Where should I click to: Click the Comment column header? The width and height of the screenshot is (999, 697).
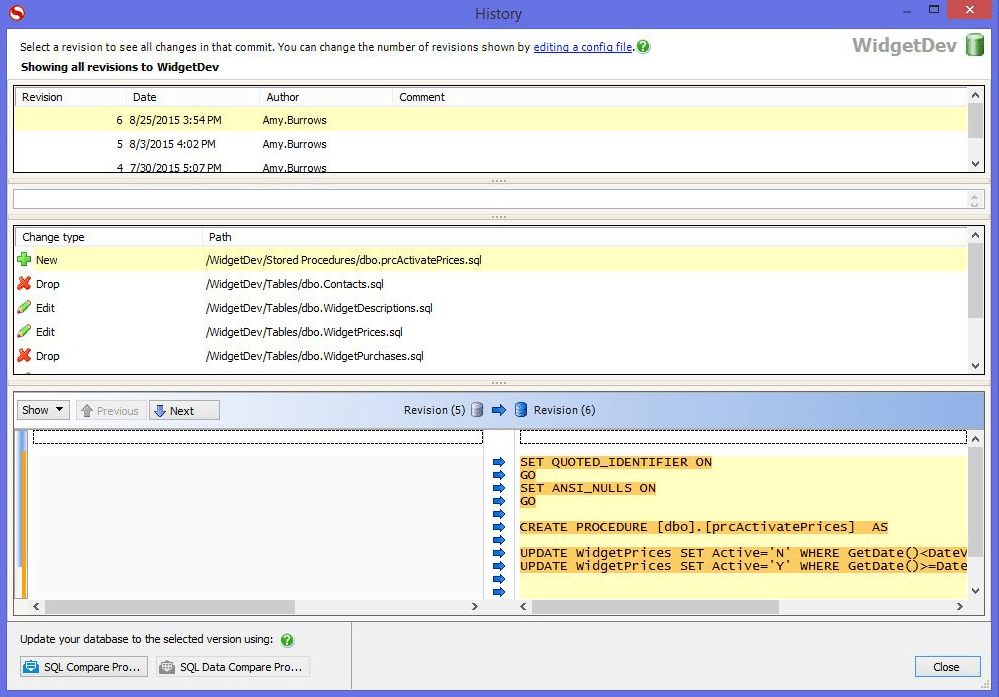(x=679, y=97)
